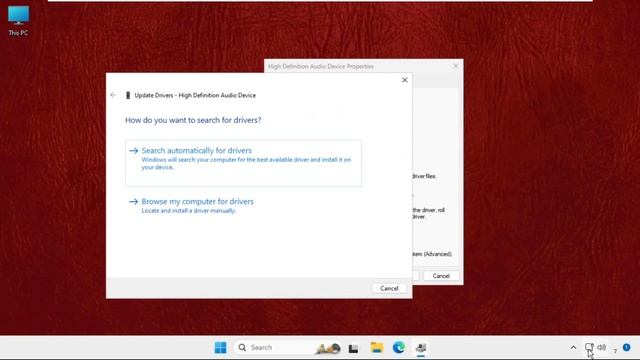Go back using the wizard back arrow
The image size is (640, 360).
(113, 95)
